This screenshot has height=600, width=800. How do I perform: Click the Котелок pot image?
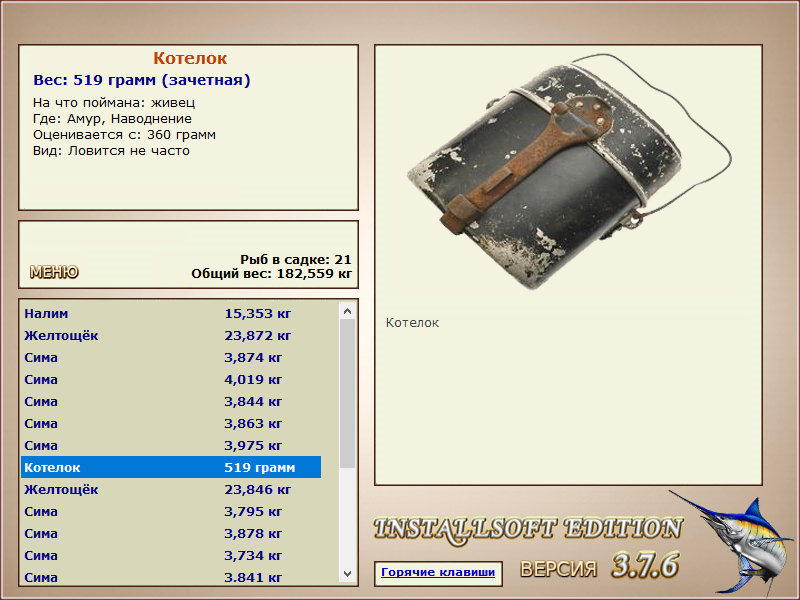569,171
